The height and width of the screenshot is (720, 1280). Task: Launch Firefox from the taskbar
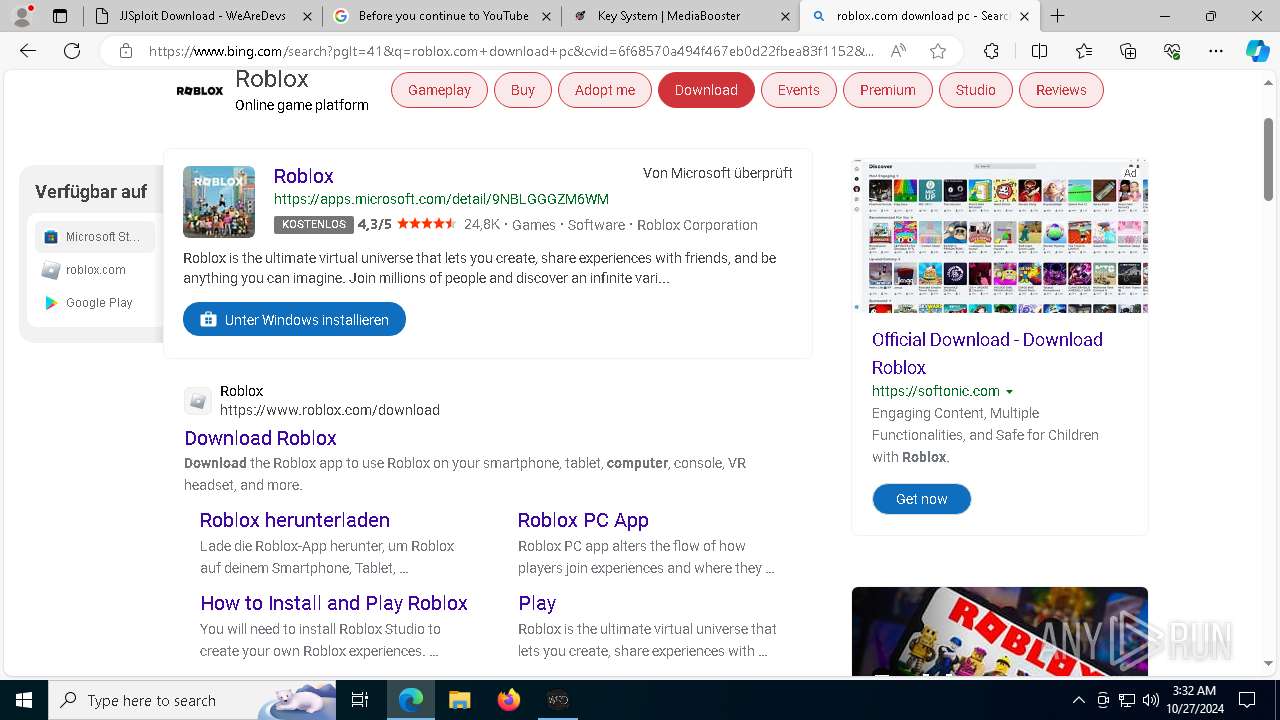(509, 700)
